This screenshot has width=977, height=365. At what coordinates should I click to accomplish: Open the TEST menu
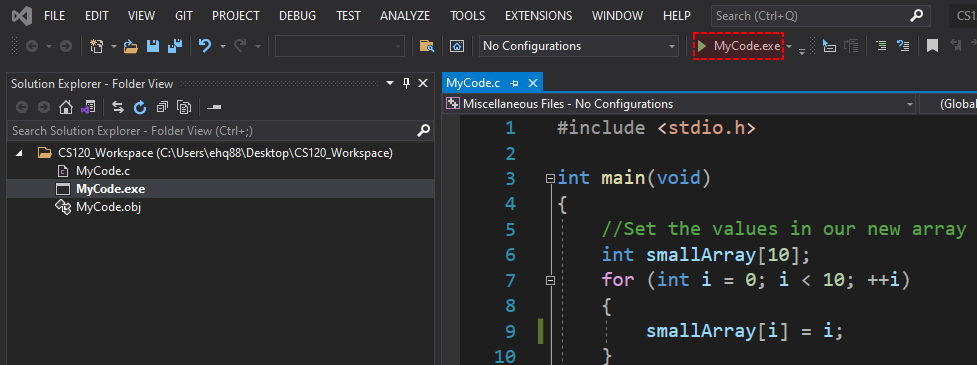pos(348,16)
